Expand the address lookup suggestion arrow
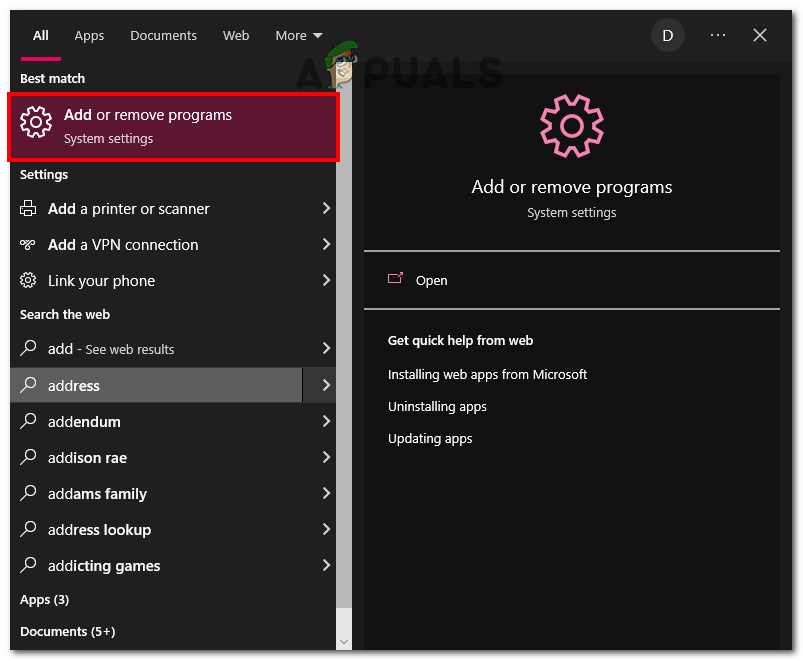 point(326,528)
